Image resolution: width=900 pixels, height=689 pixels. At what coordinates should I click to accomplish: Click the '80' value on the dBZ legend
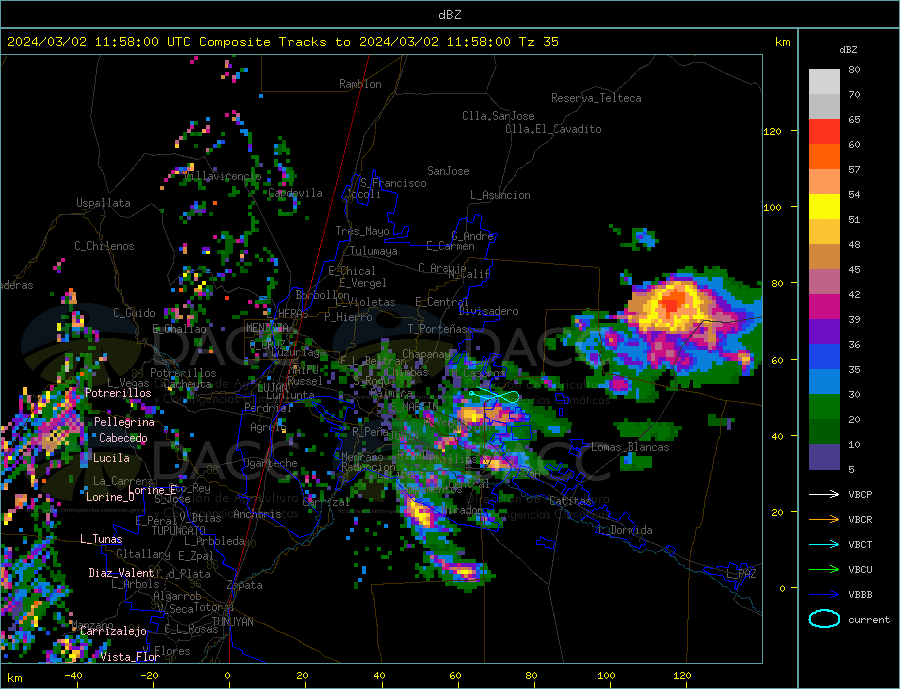coord(854,69)
